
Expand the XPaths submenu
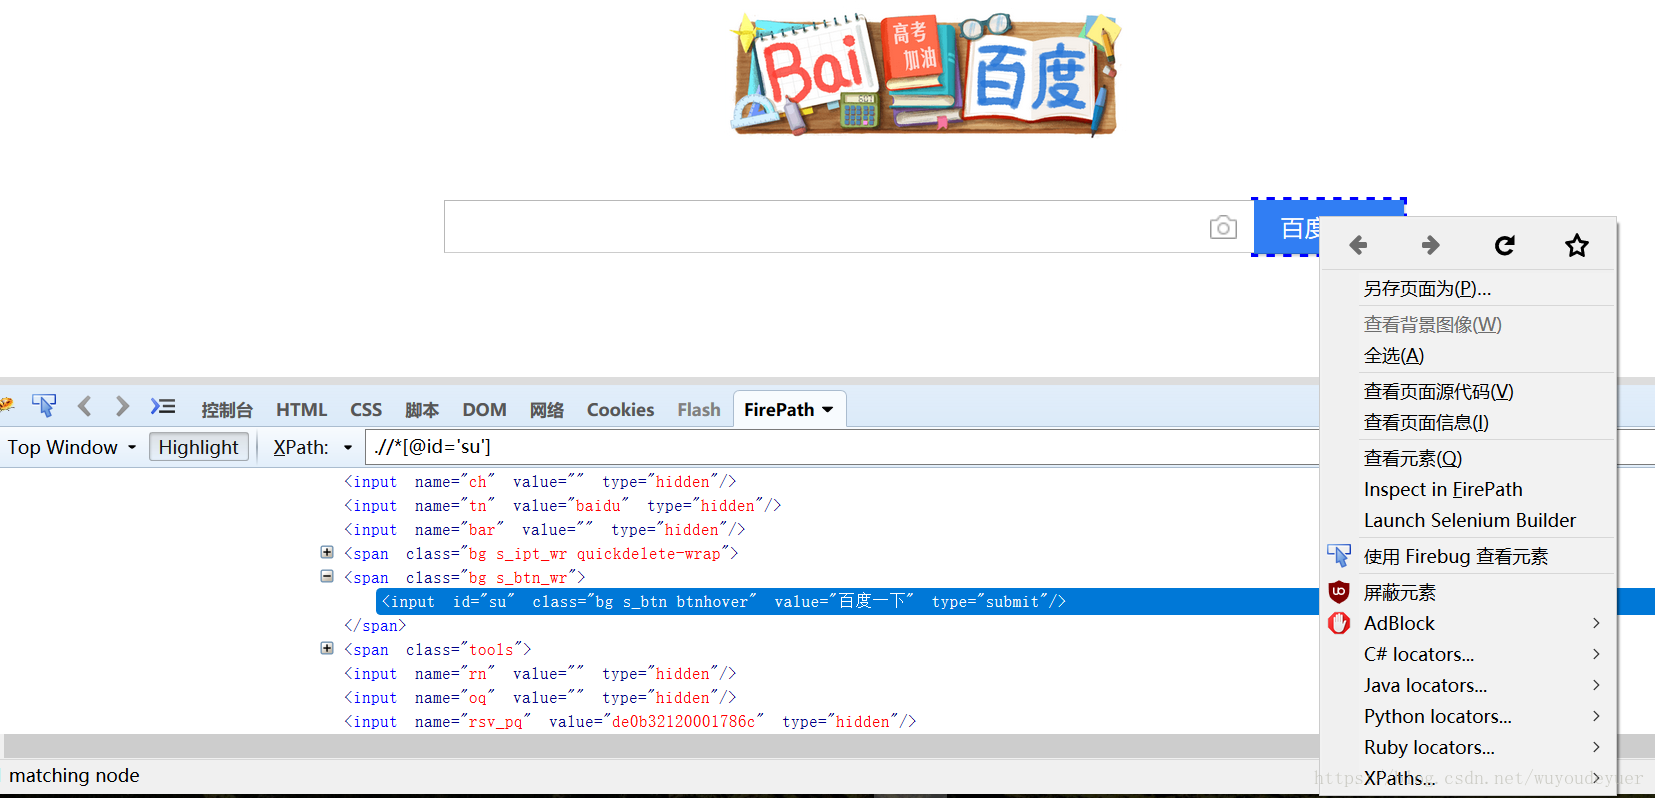click(1468, 779)
